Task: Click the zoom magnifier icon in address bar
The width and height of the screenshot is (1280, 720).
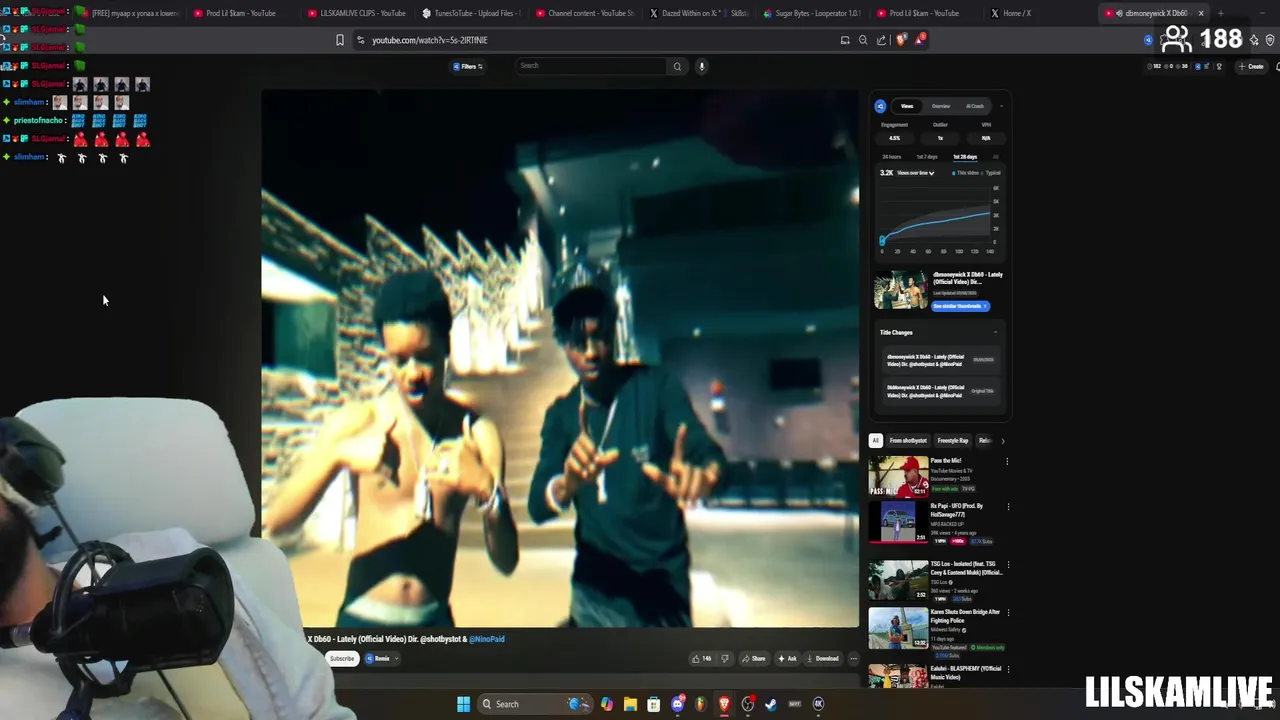Action: 863,40
